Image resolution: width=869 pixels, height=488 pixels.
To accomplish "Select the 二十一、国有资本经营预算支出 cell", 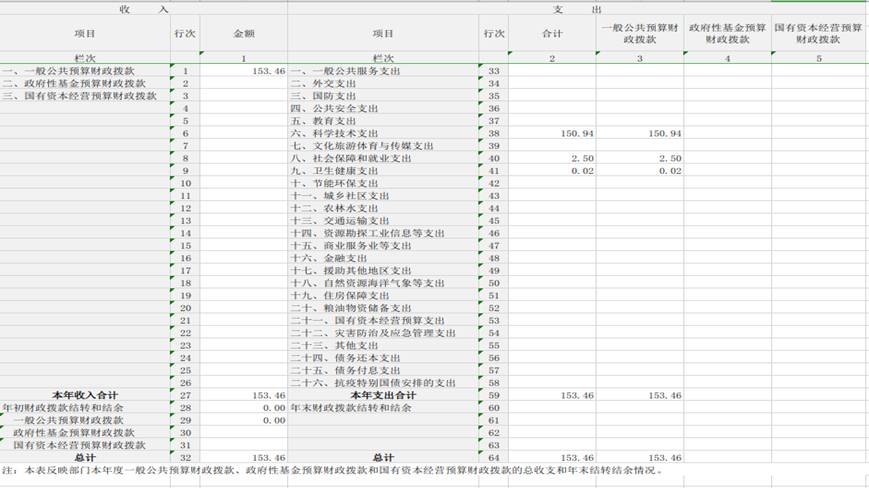I will [x=367, y=320].
